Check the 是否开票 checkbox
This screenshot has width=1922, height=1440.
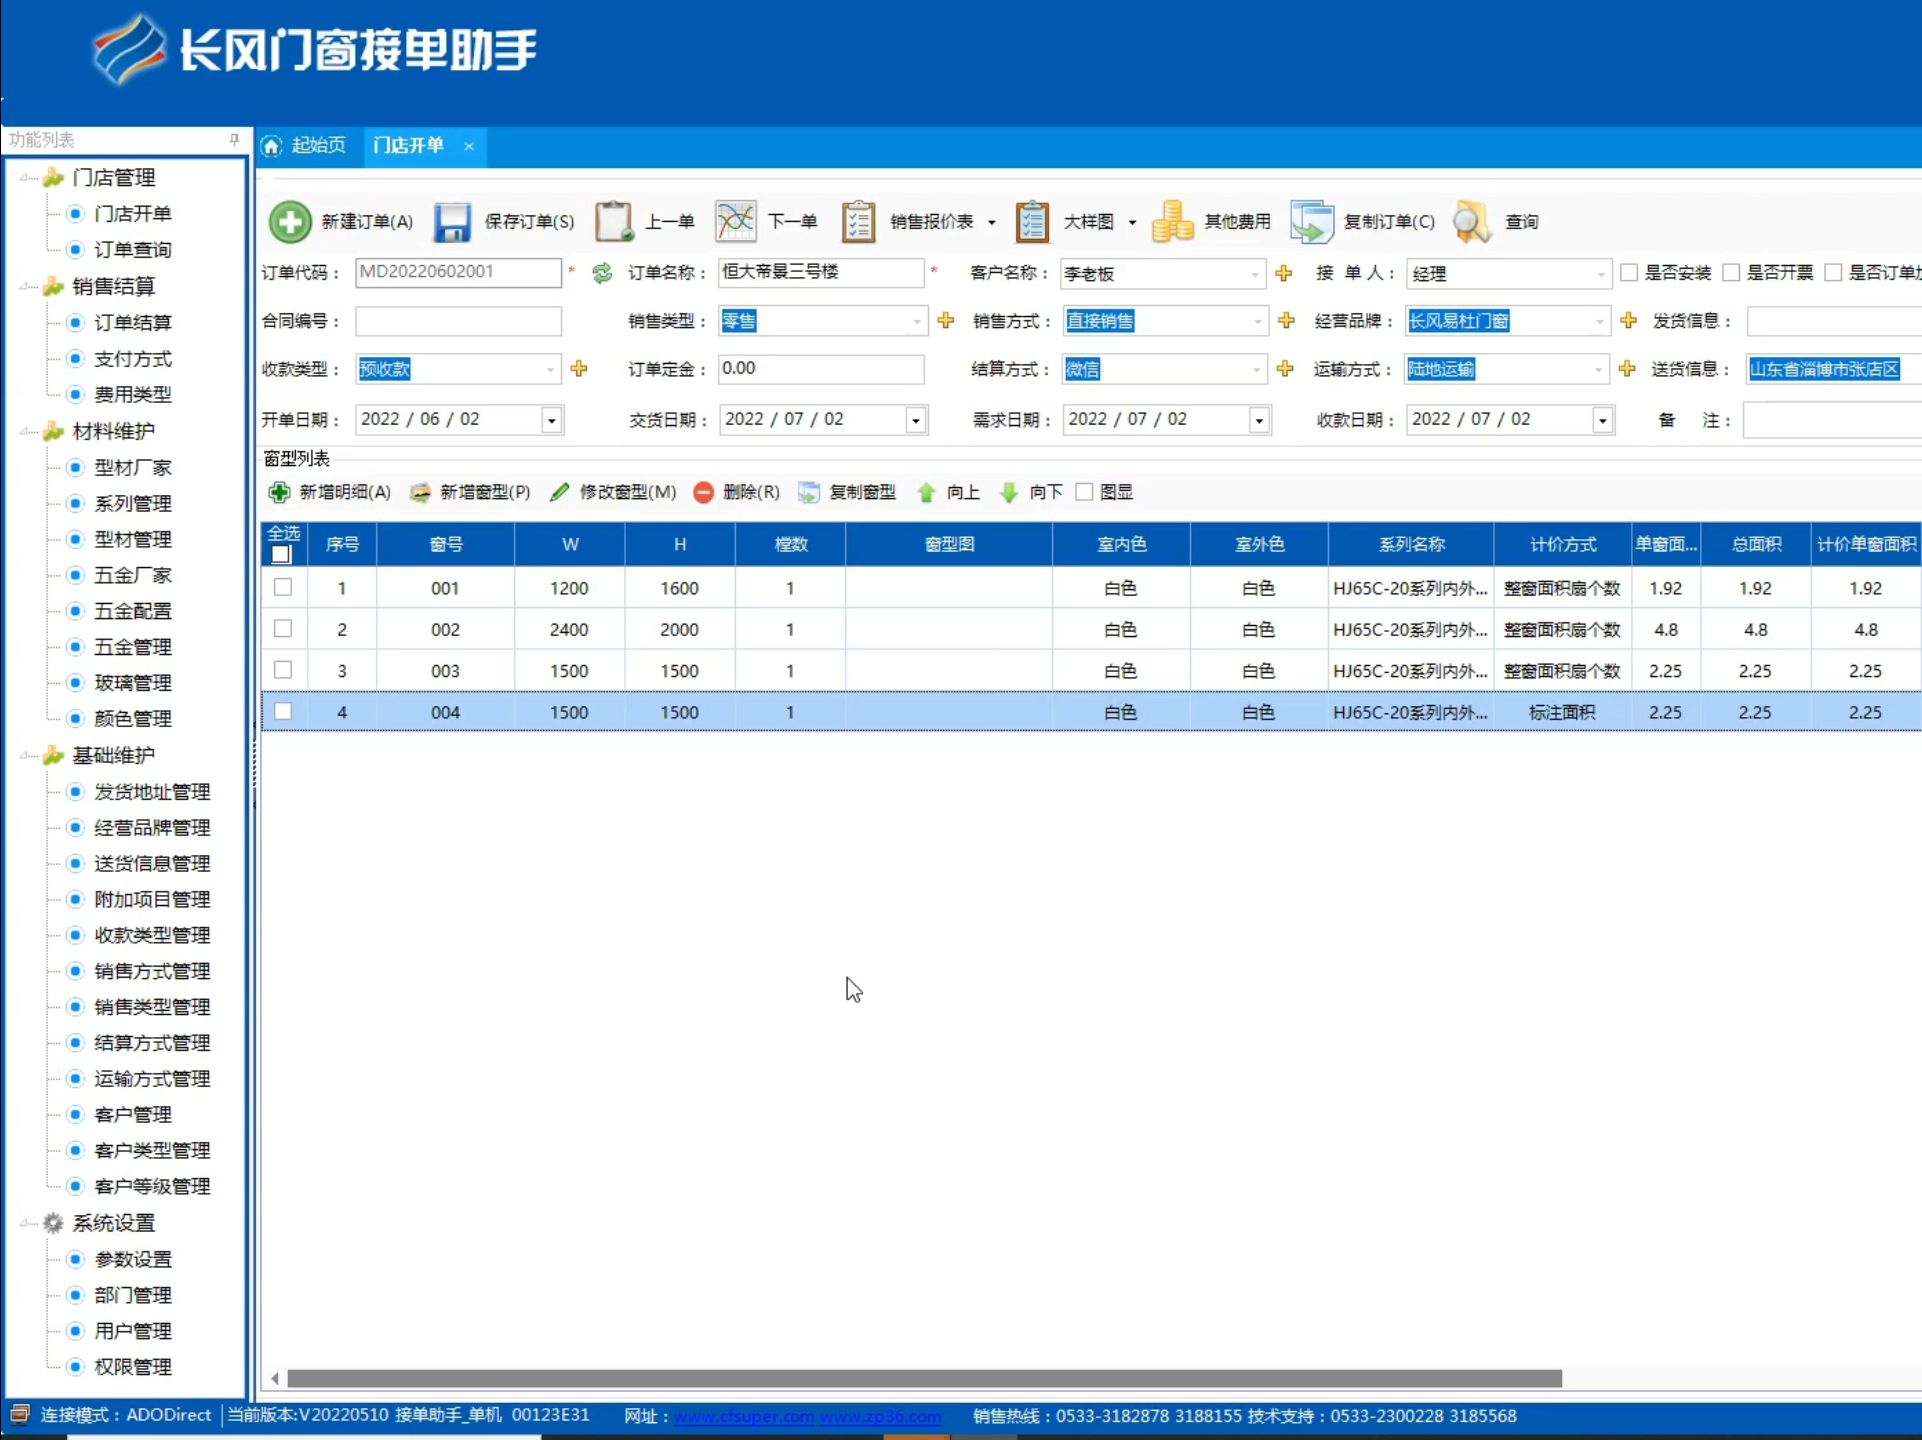tap(1733, 272)
